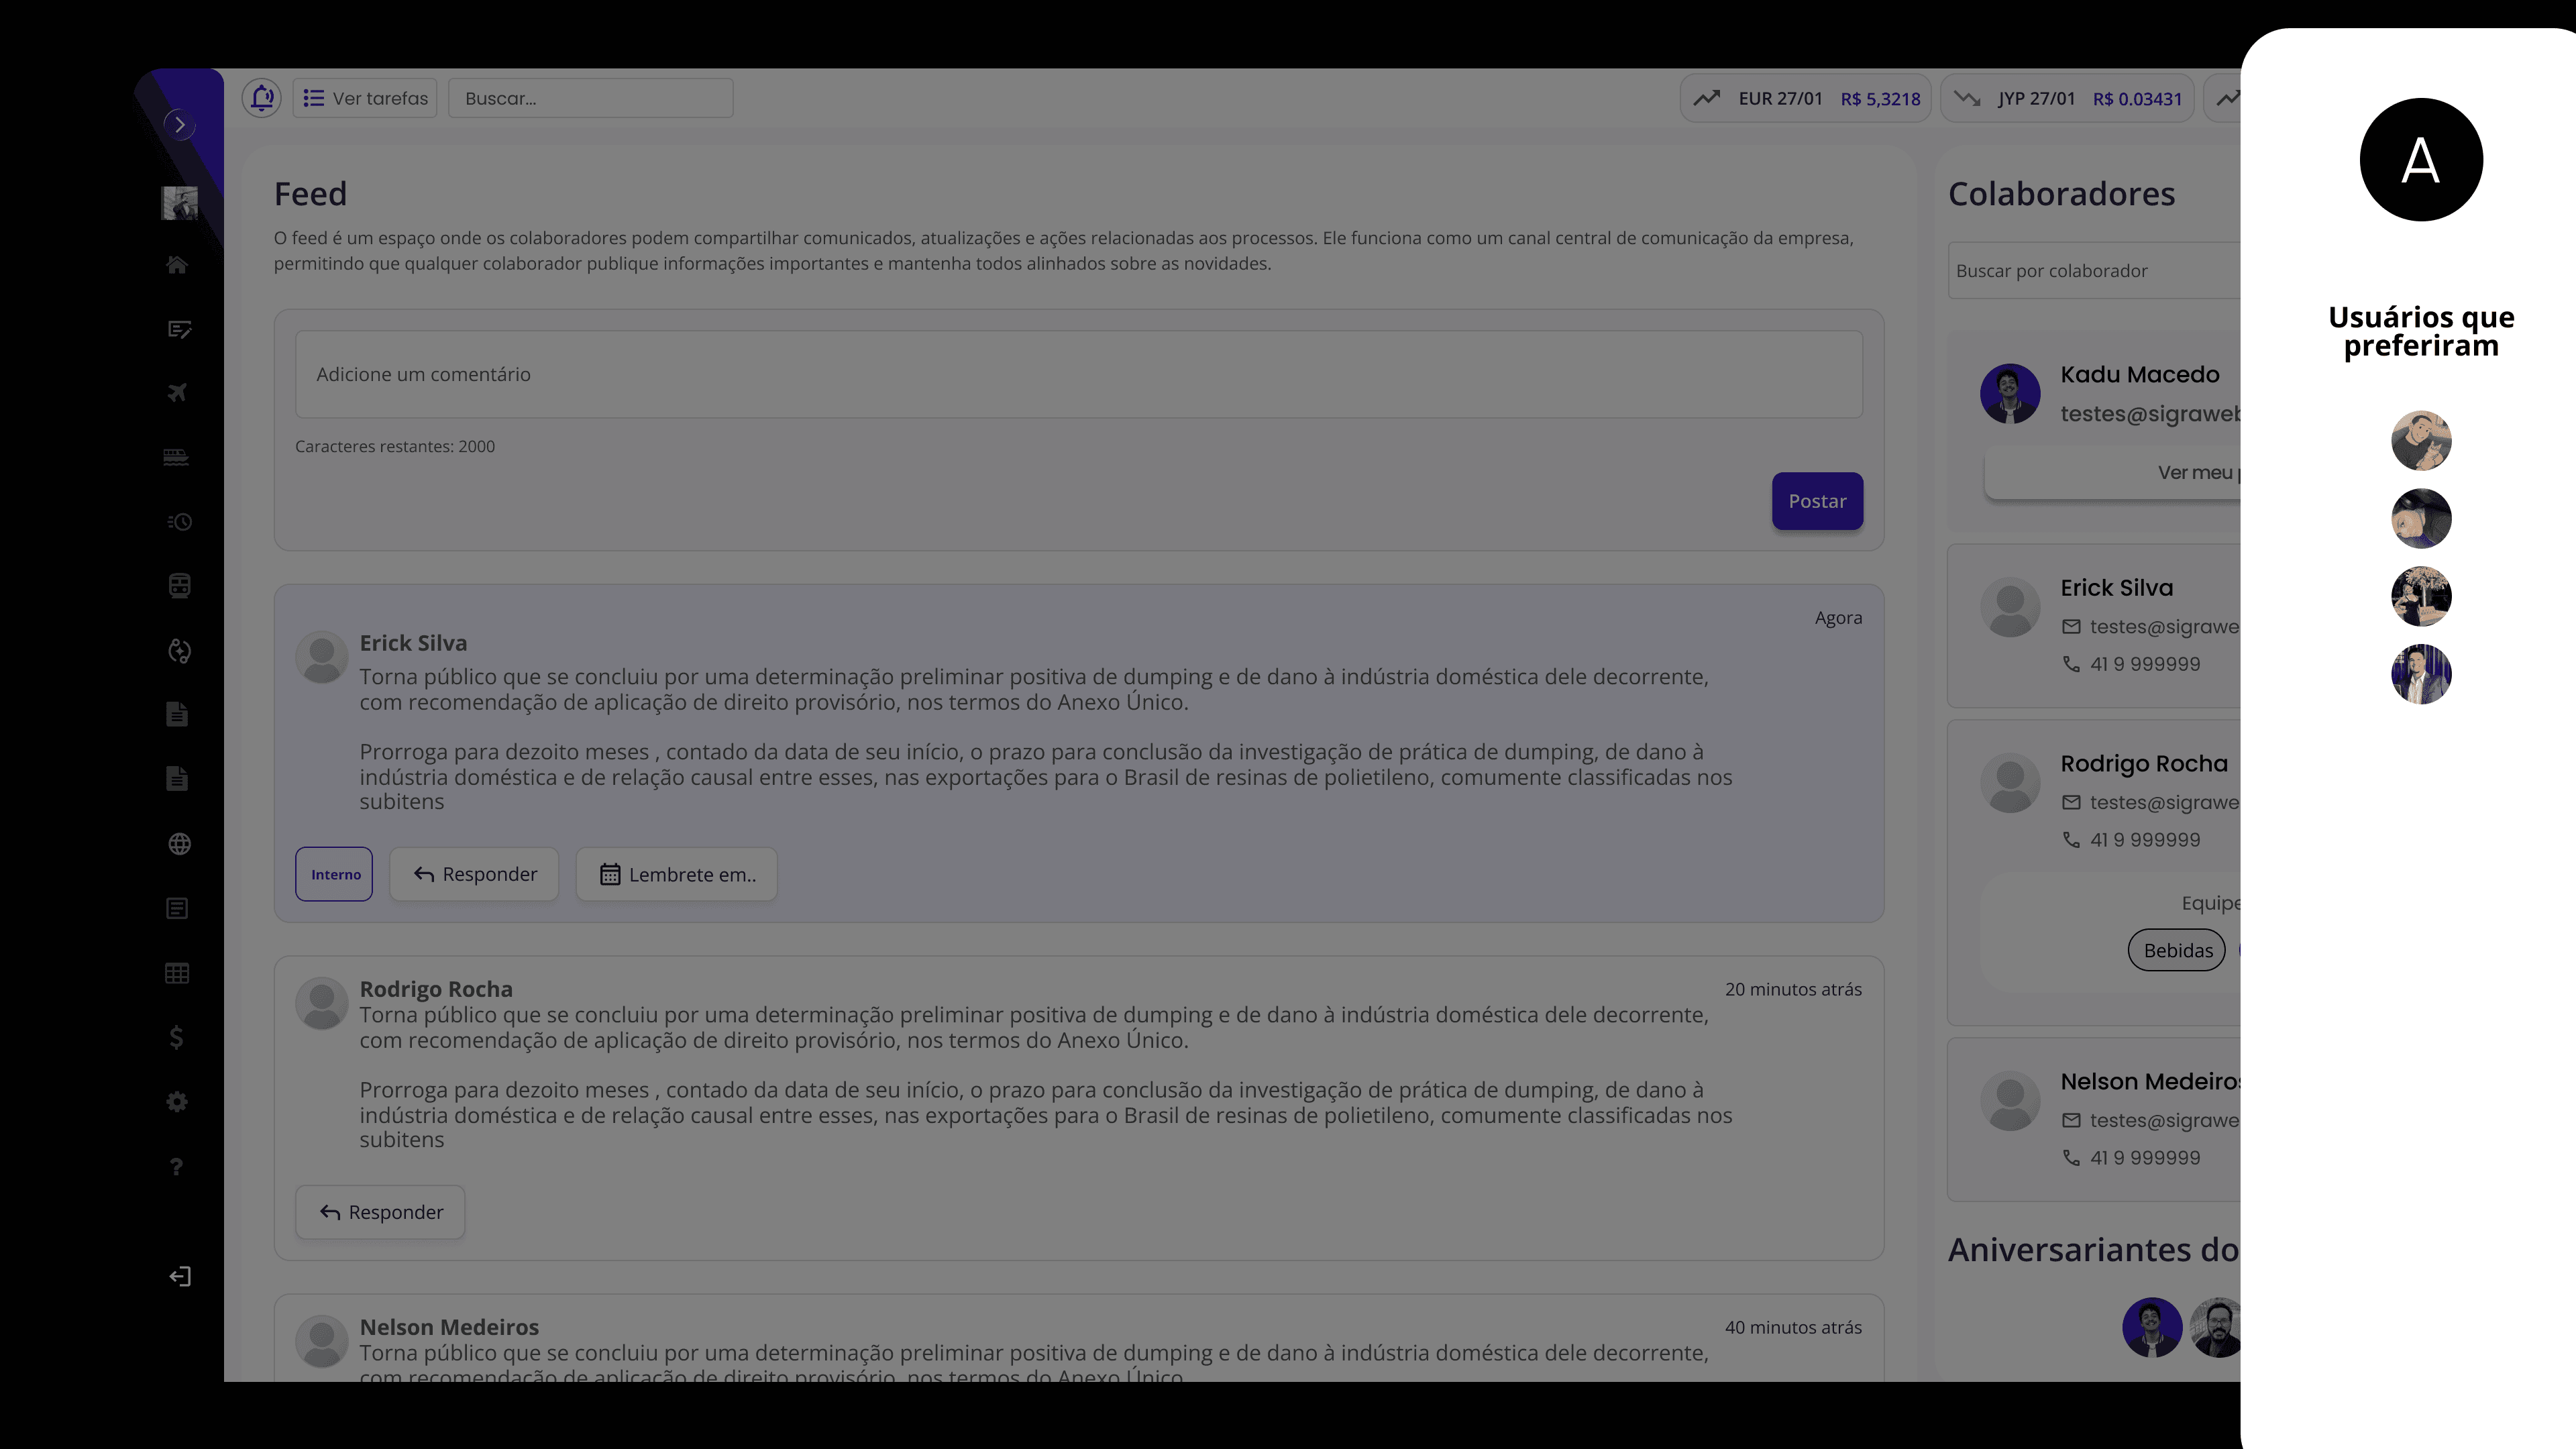
Task: Open the notes edit sidebar icon
Action: click(x=179, y=329)
